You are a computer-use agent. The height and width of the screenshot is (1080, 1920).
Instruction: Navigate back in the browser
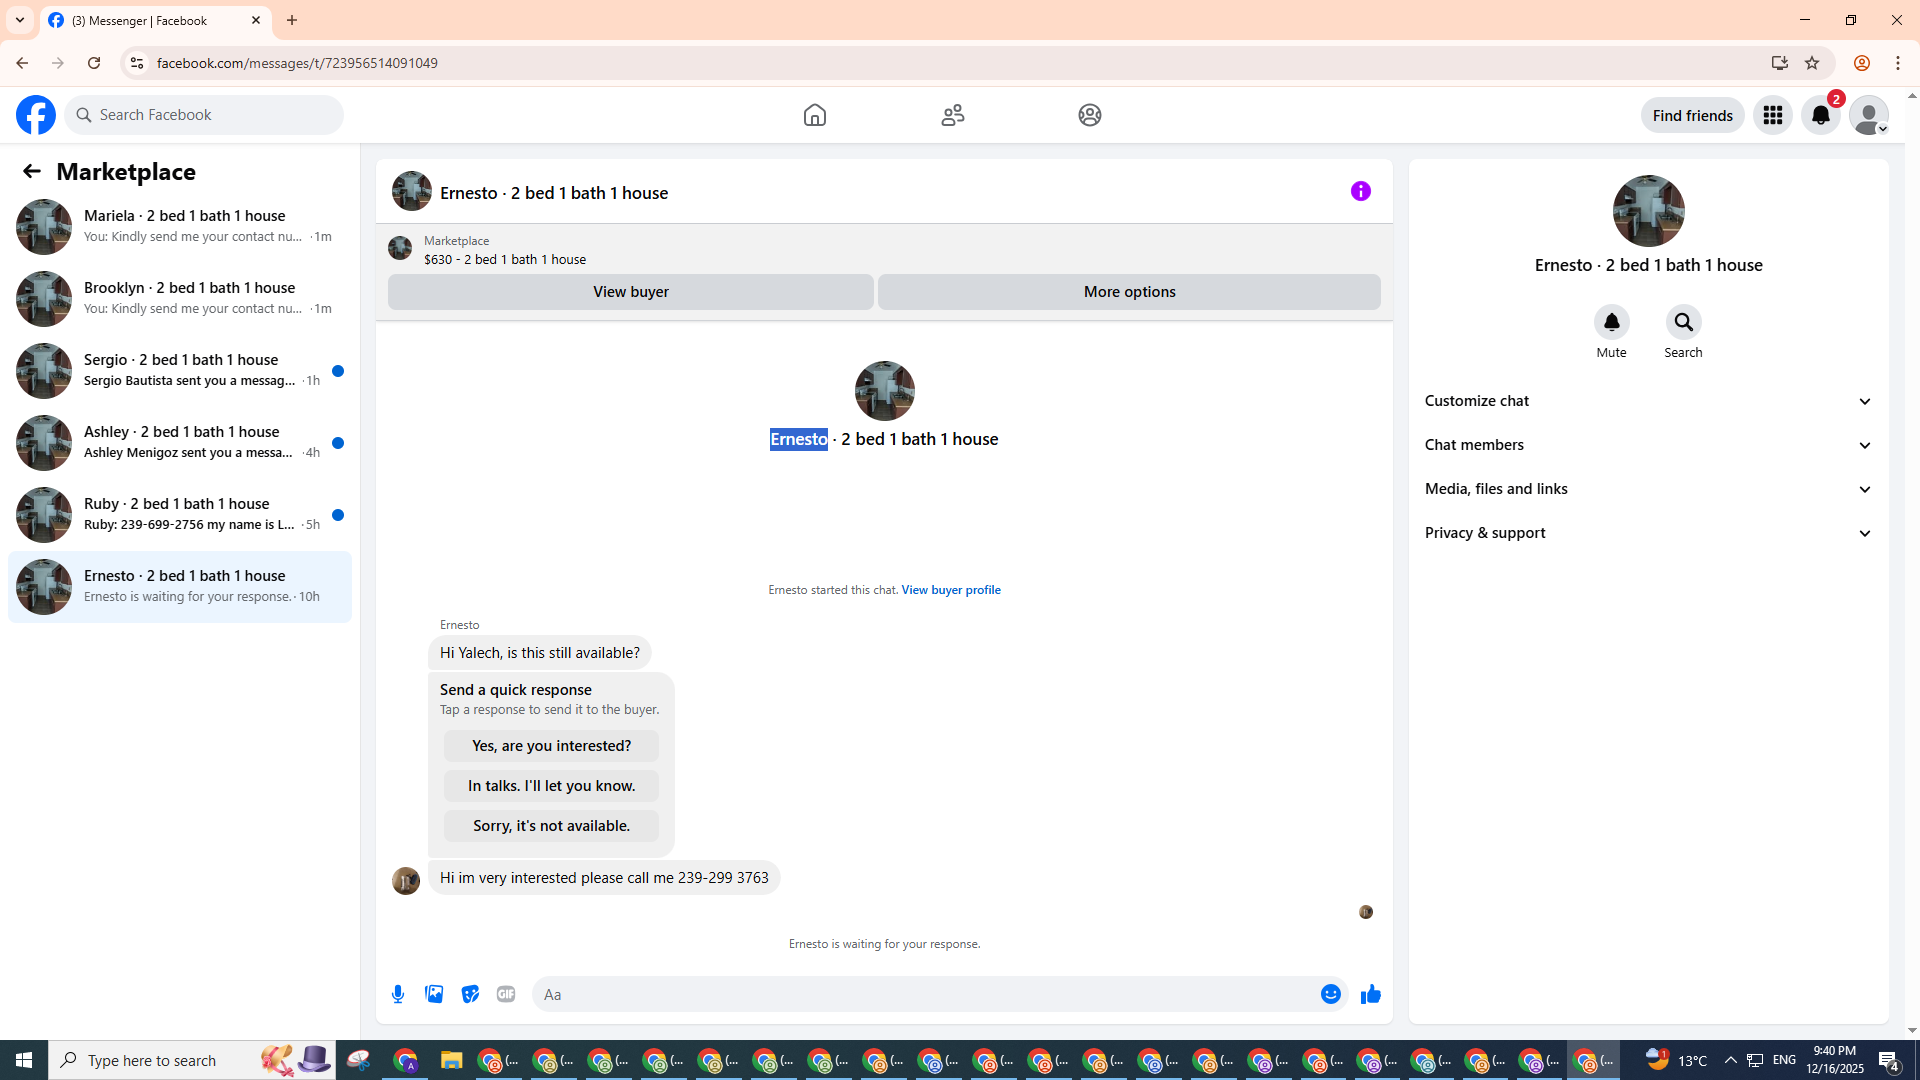(x=22, y=63)
